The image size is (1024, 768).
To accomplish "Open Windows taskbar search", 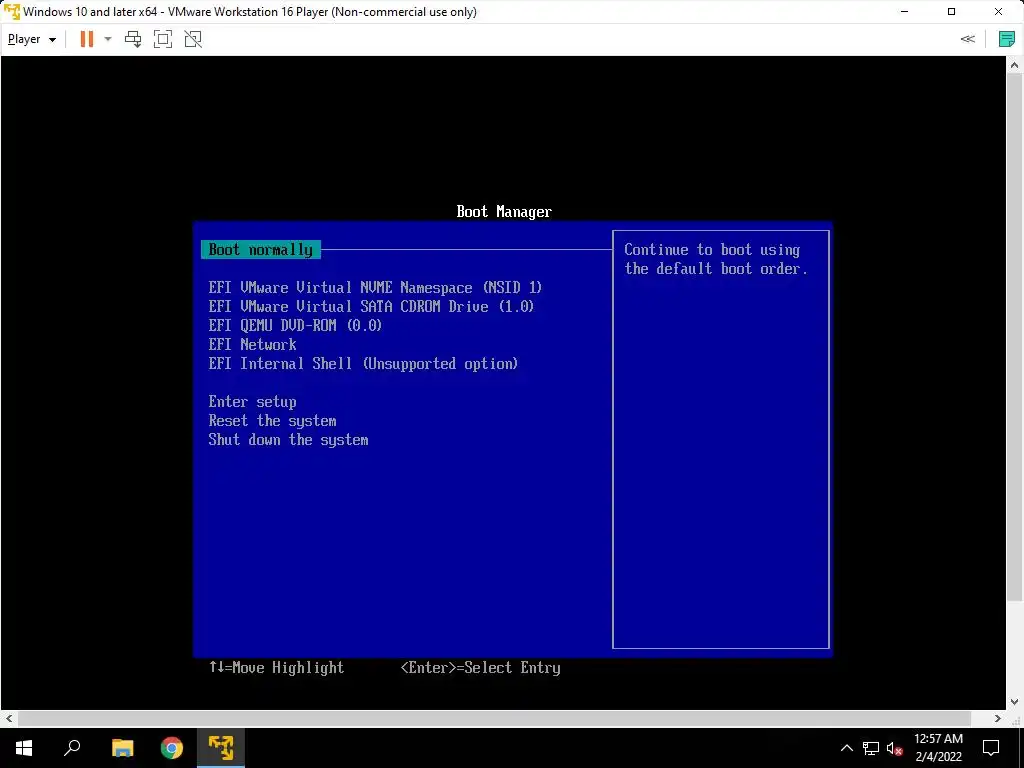I will coord(72,748).
